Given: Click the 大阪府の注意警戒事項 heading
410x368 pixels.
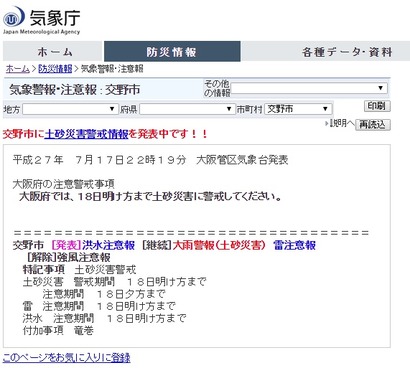Looking at the screenshot, I should pyautogui.click(x=63, y=184).
